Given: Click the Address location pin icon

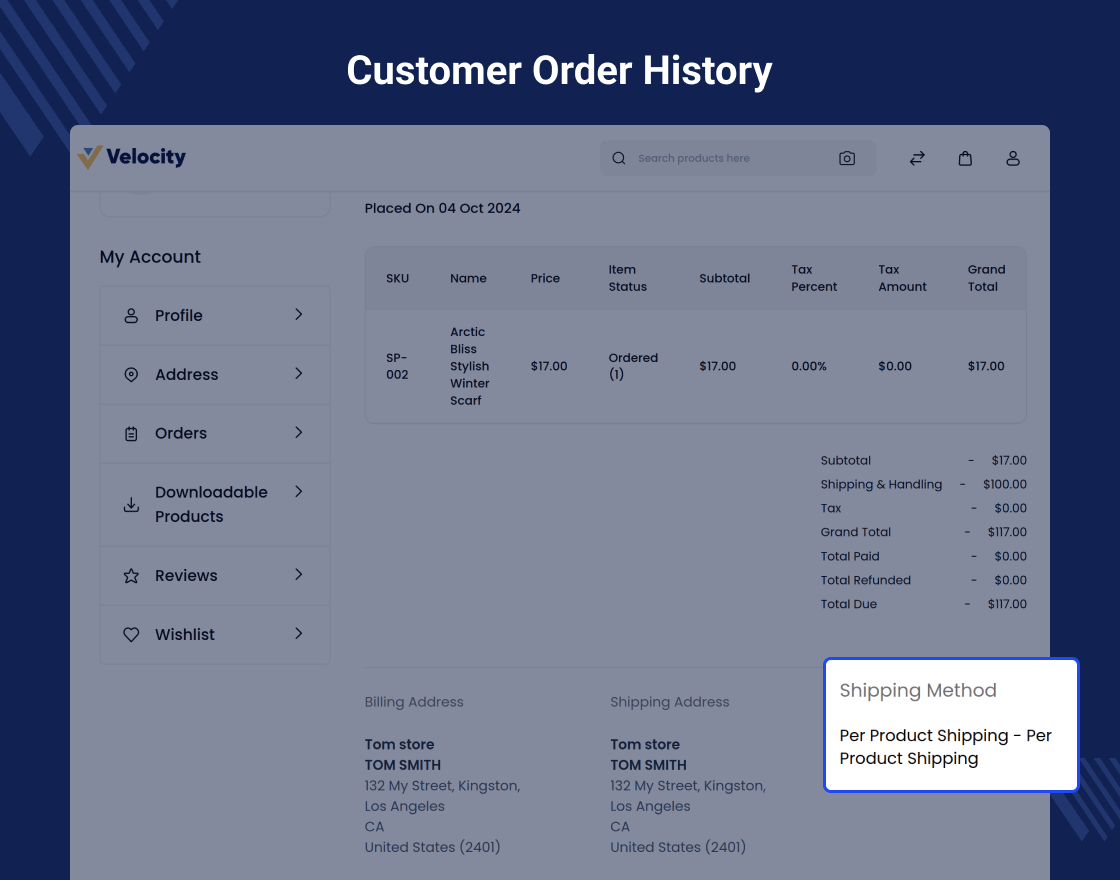Looking at the screenshot, I should pyautogui.click(x=131, y=374).
